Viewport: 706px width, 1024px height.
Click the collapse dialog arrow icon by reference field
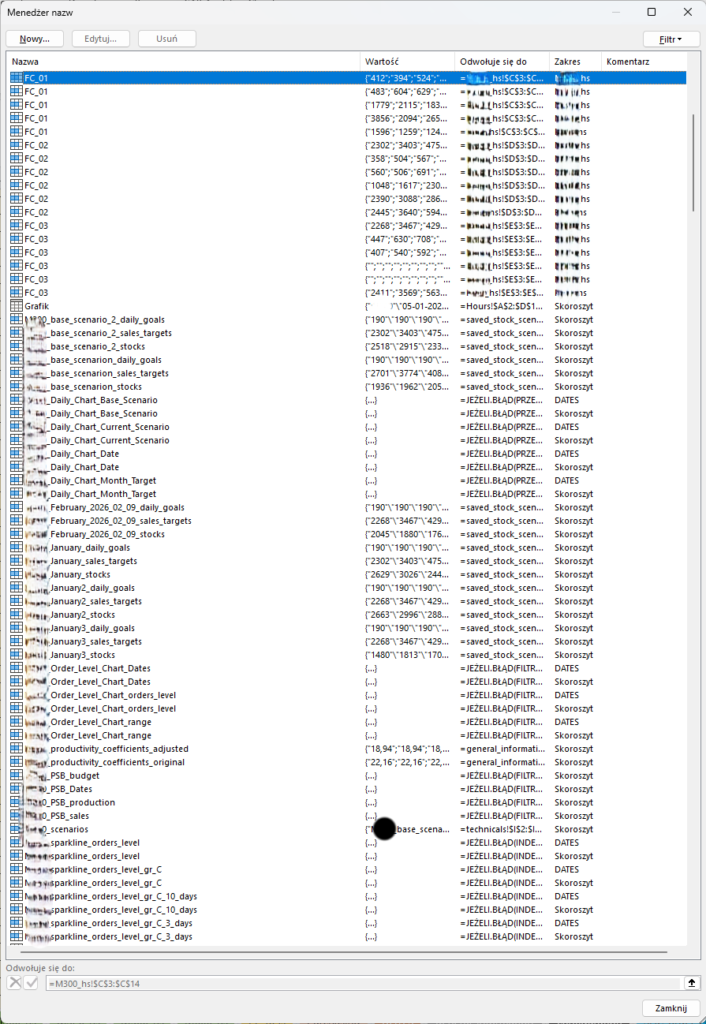tap(691, 983)
